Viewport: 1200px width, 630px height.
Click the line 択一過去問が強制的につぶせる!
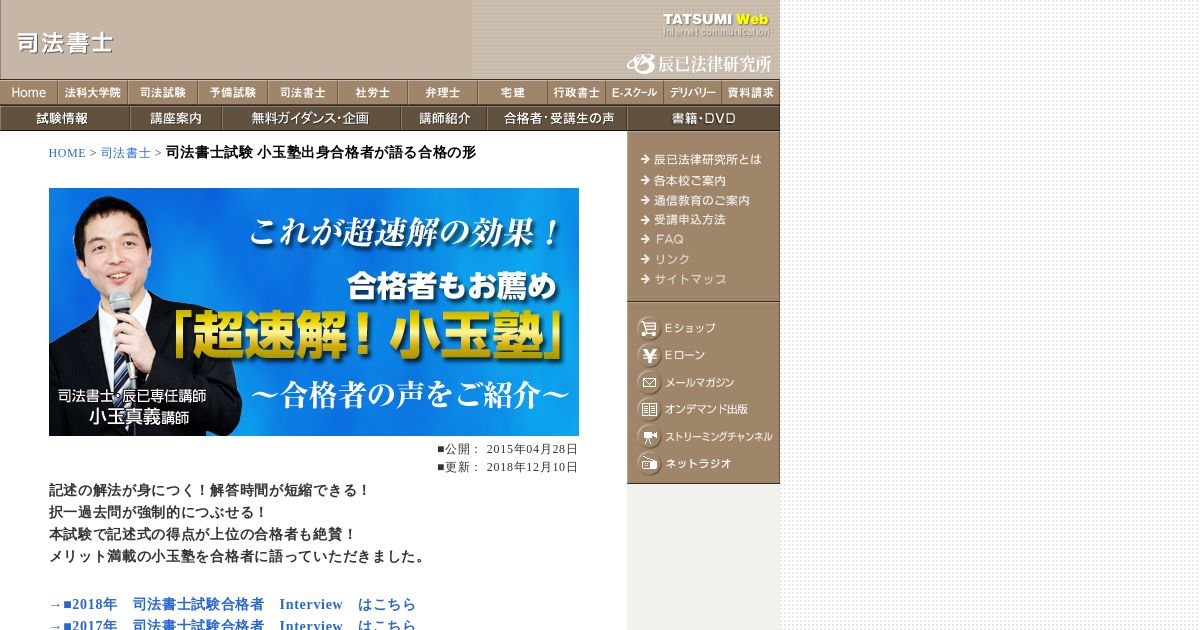[x=159, y=512]
